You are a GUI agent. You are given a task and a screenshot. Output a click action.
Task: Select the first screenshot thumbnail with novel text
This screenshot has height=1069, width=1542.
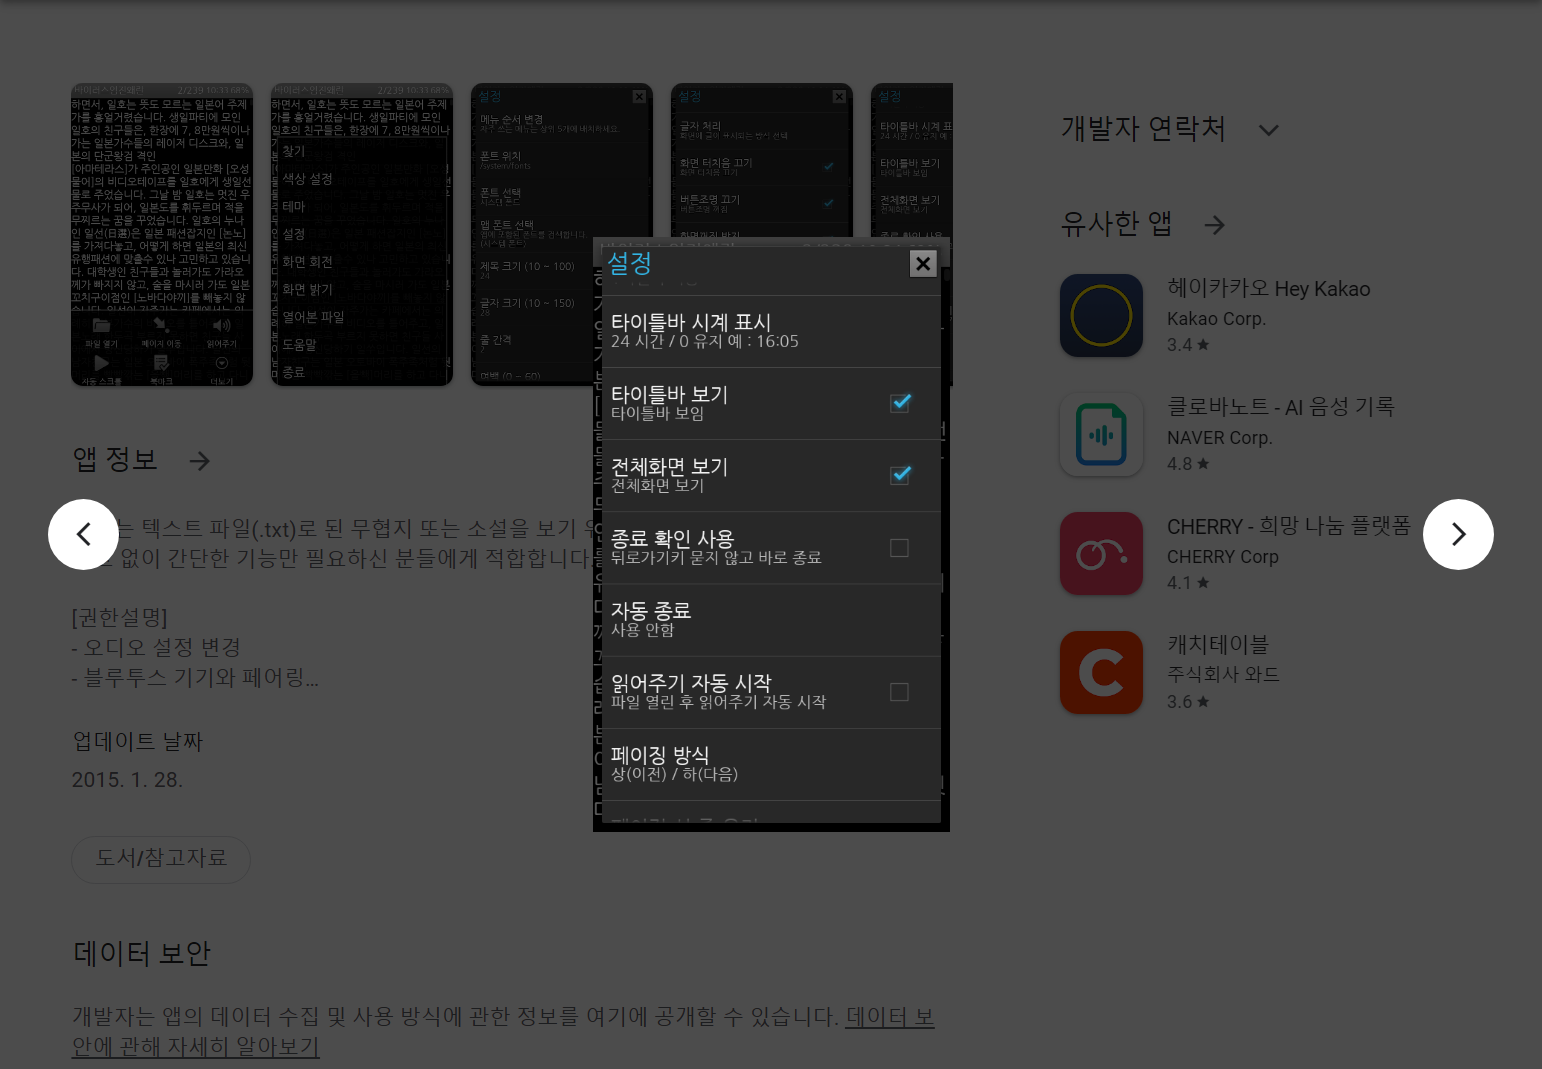[x=162, y=234]
